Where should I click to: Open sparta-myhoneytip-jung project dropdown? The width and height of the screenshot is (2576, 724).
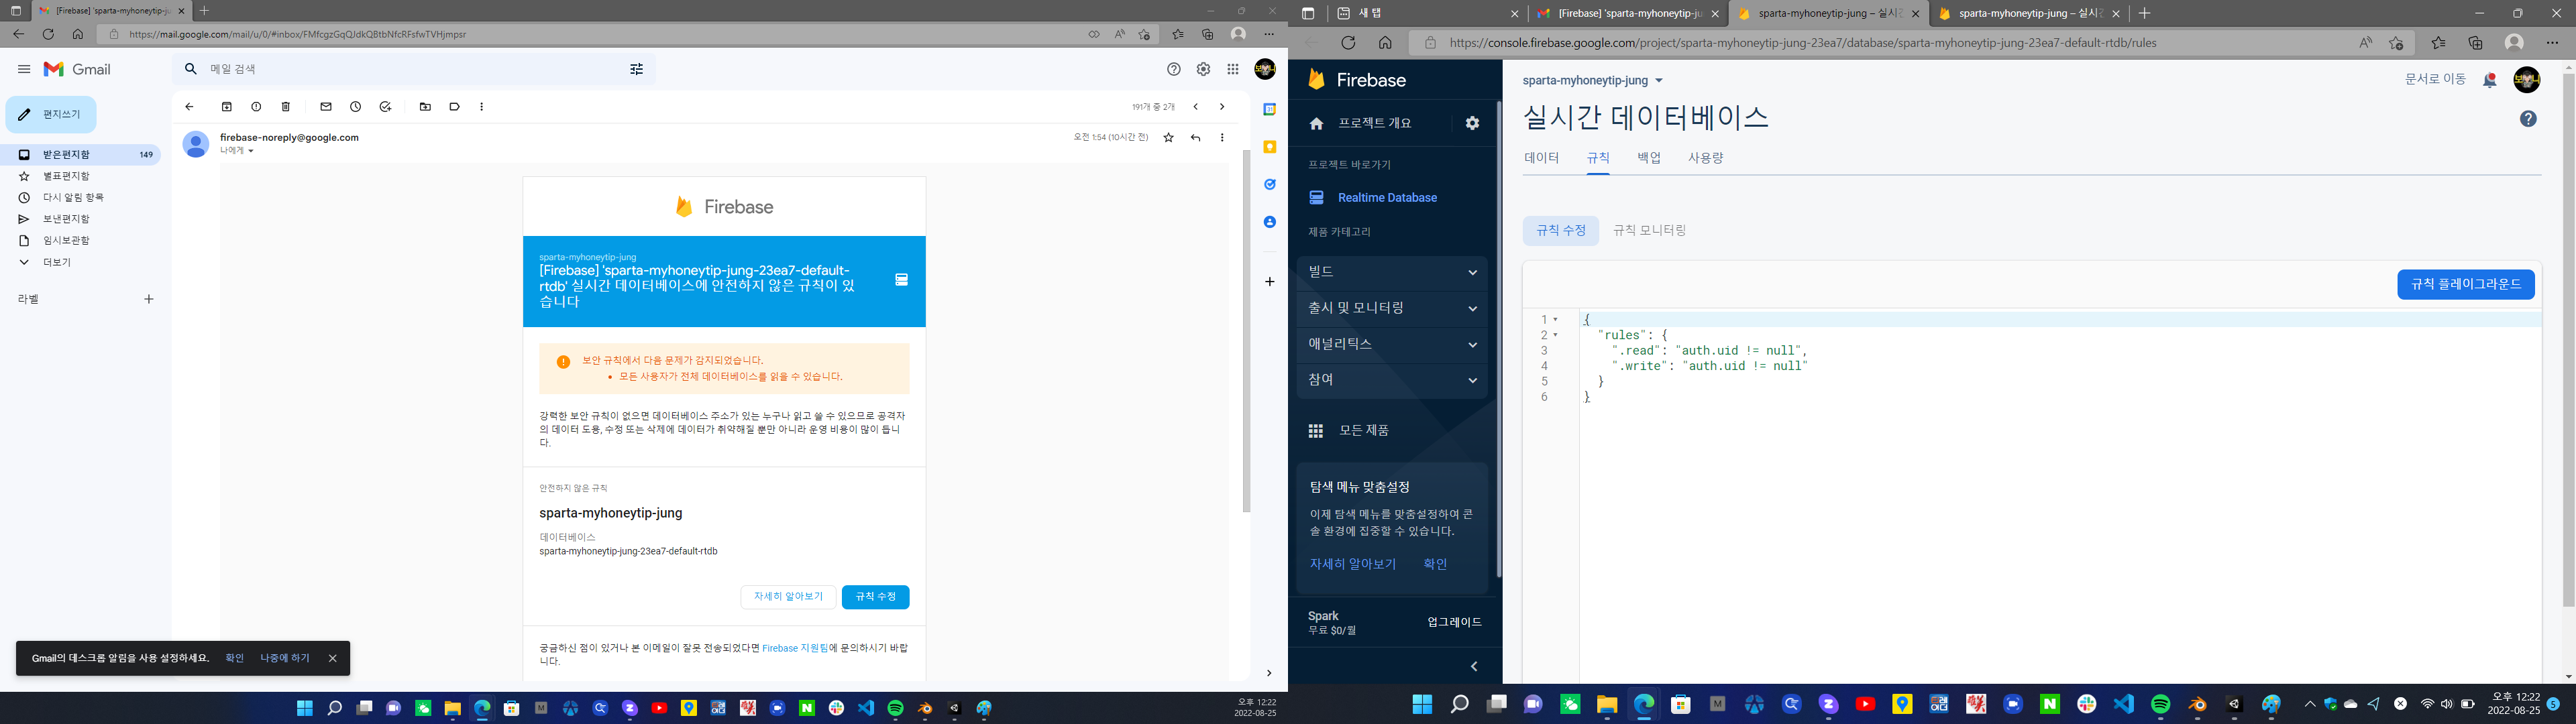pos(1593,80)
